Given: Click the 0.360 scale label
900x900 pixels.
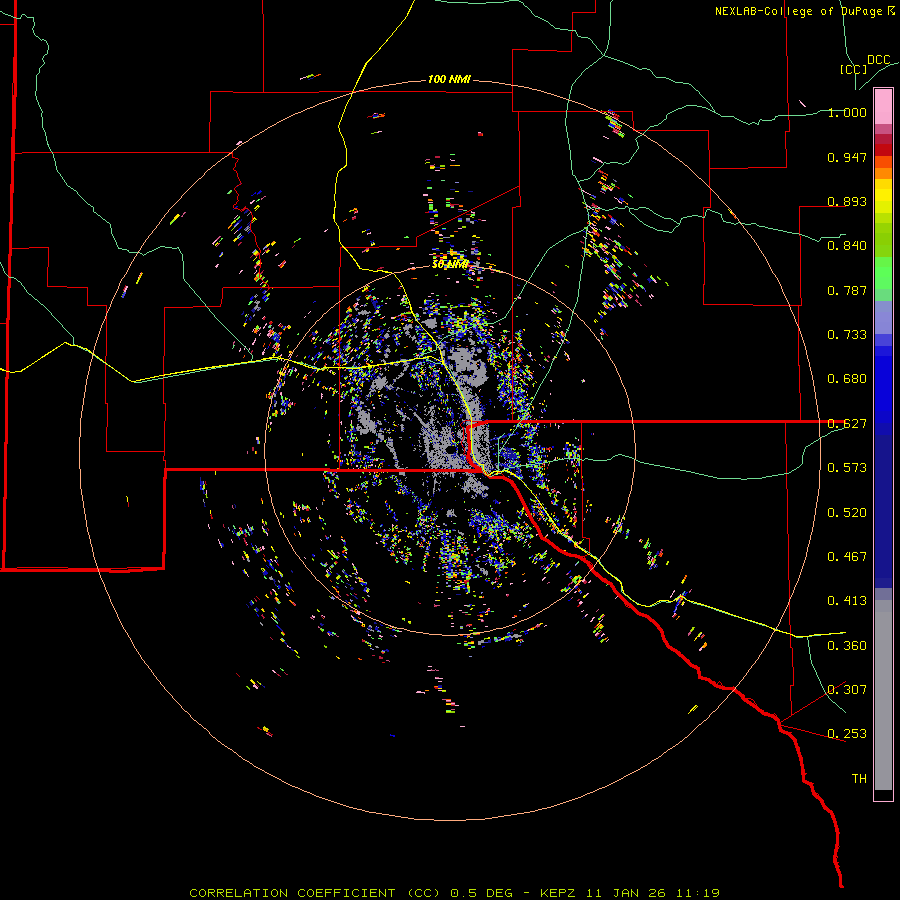Looking at the screenshot, I should point(847,646).
